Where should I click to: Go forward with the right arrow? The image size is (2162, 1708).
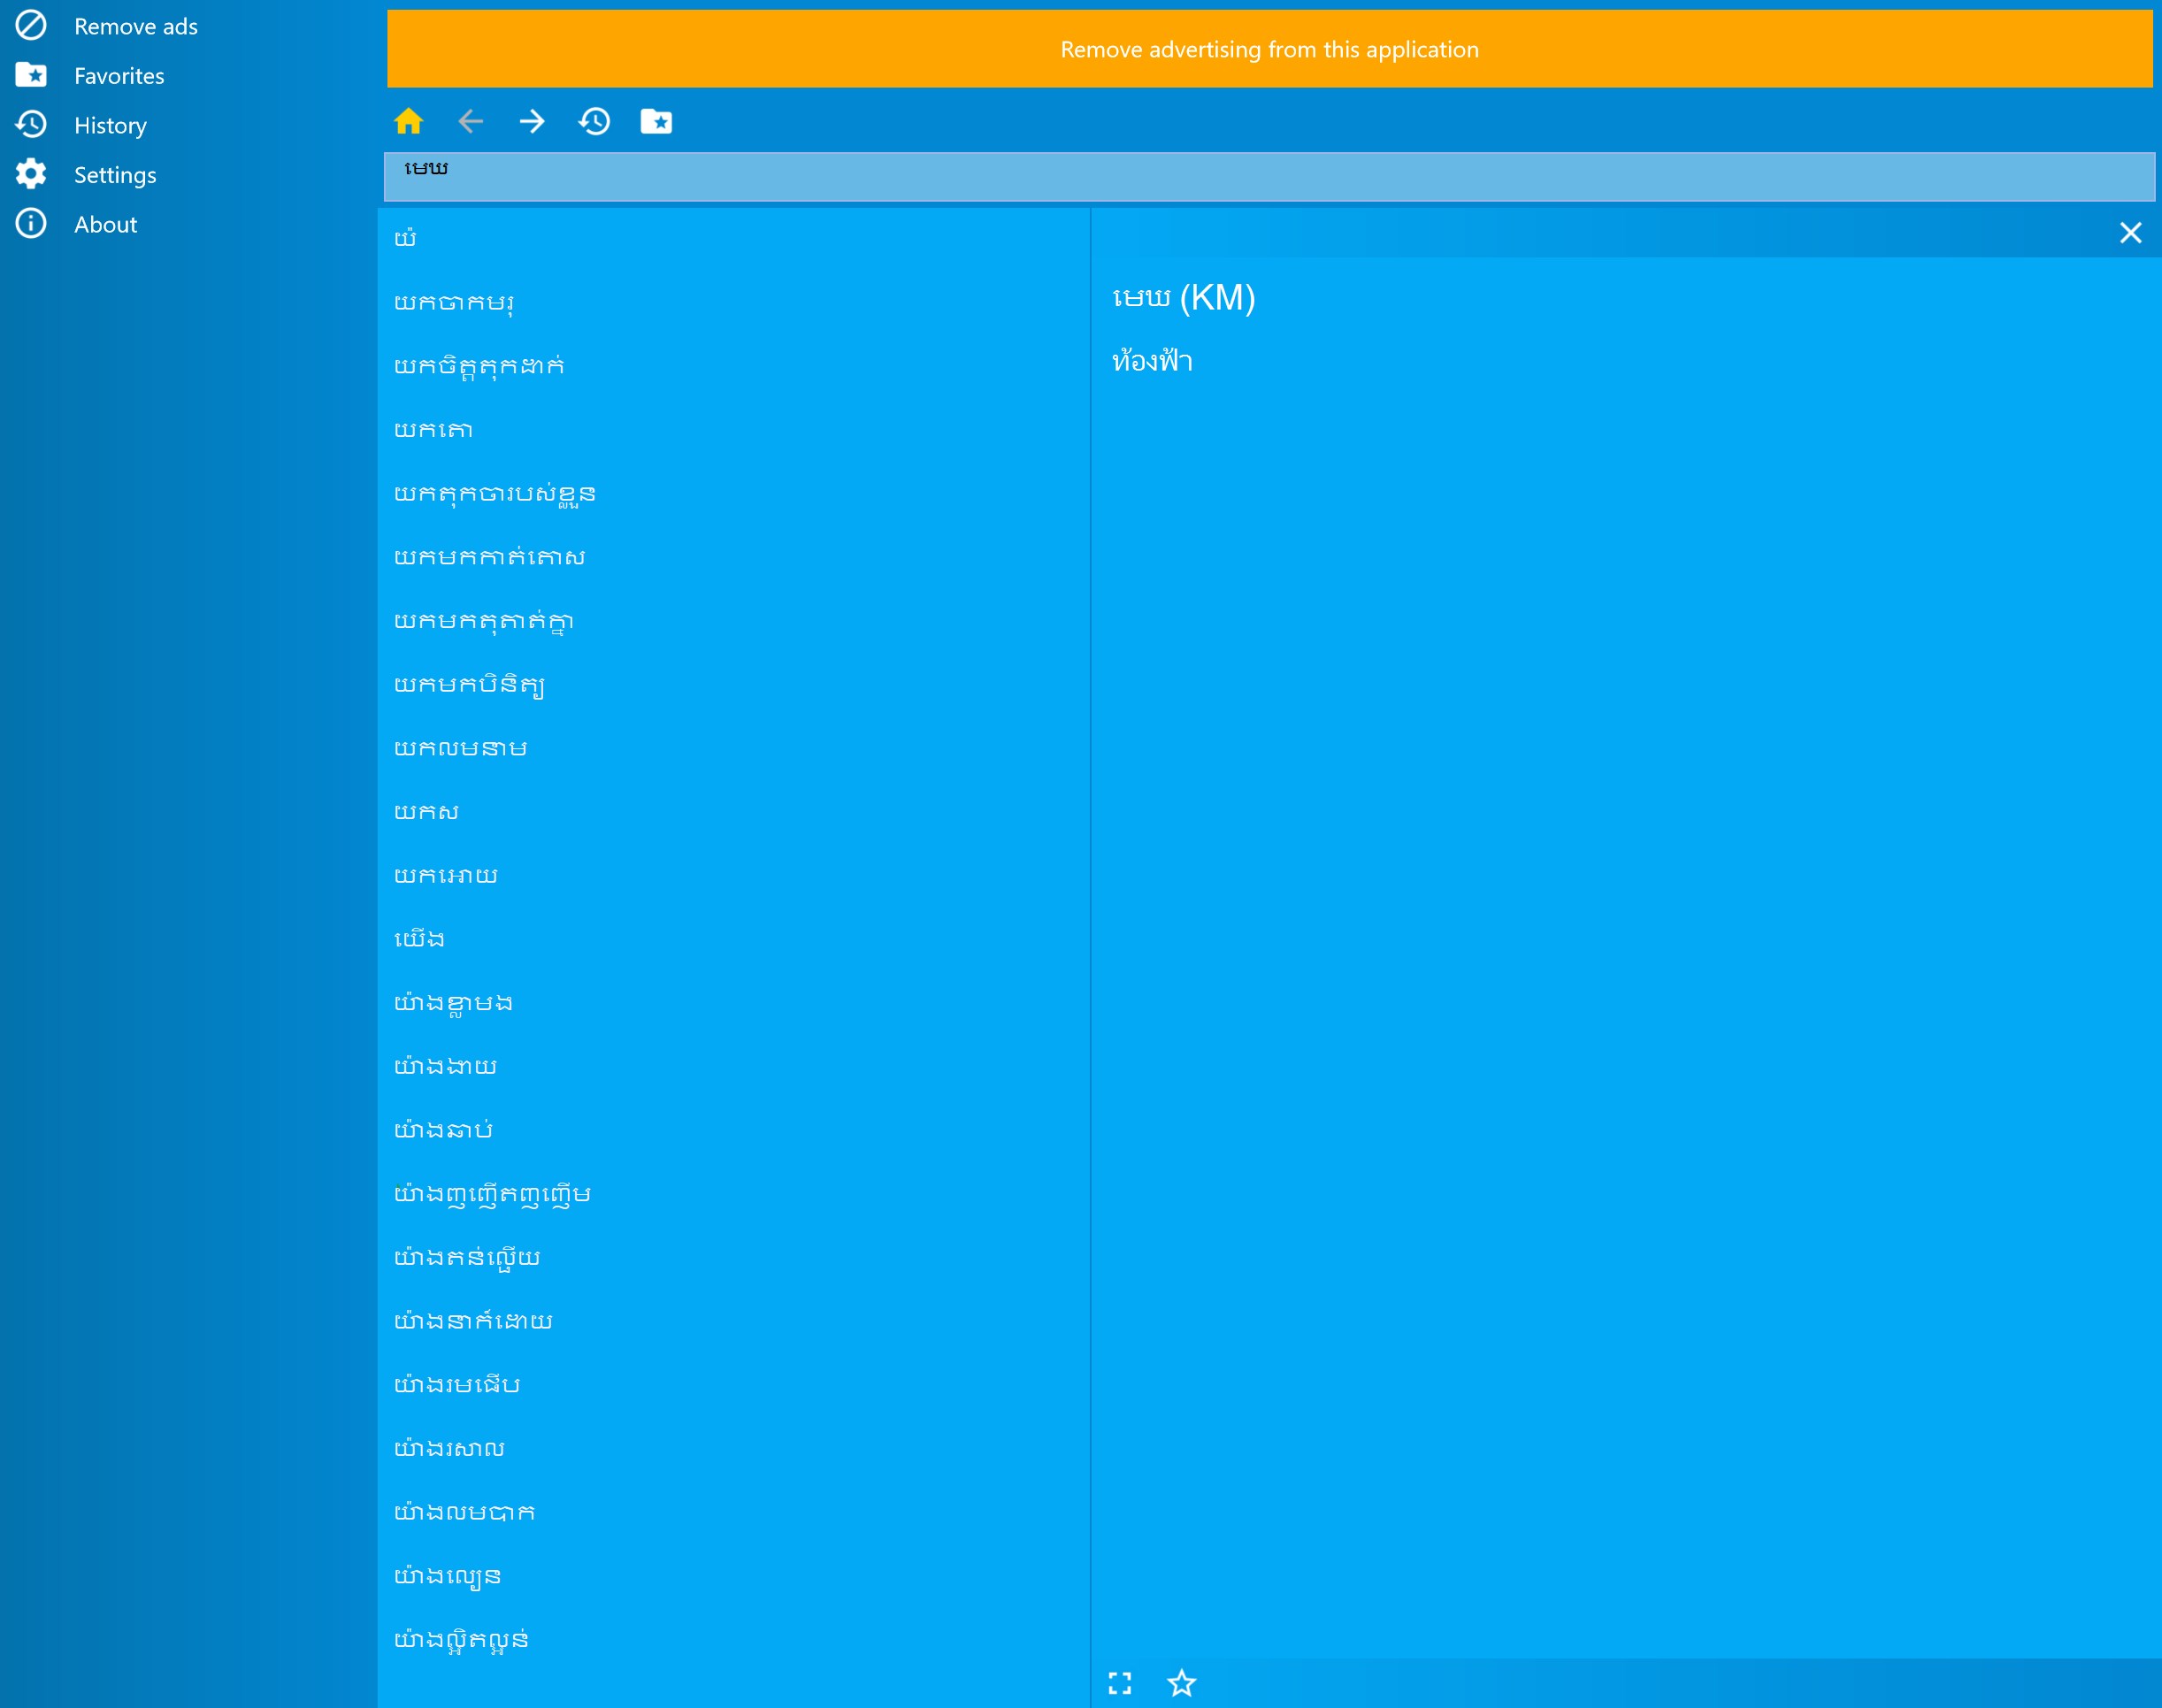[x=532, y=121]
